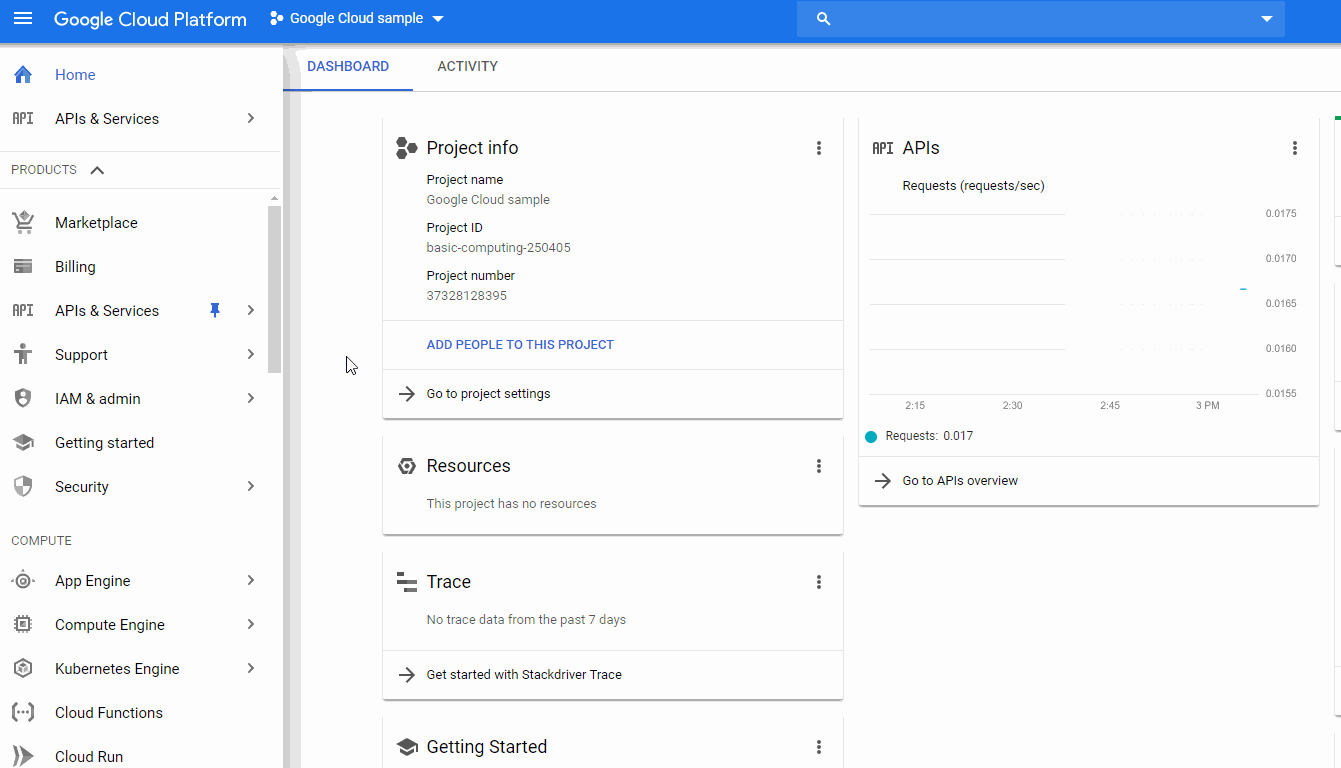The height and width of the screenshot is (768, 1341).
Task: Expand Kubernetes Engine submenu chevron
Action: pyautogui.click(x=251, y=668)
